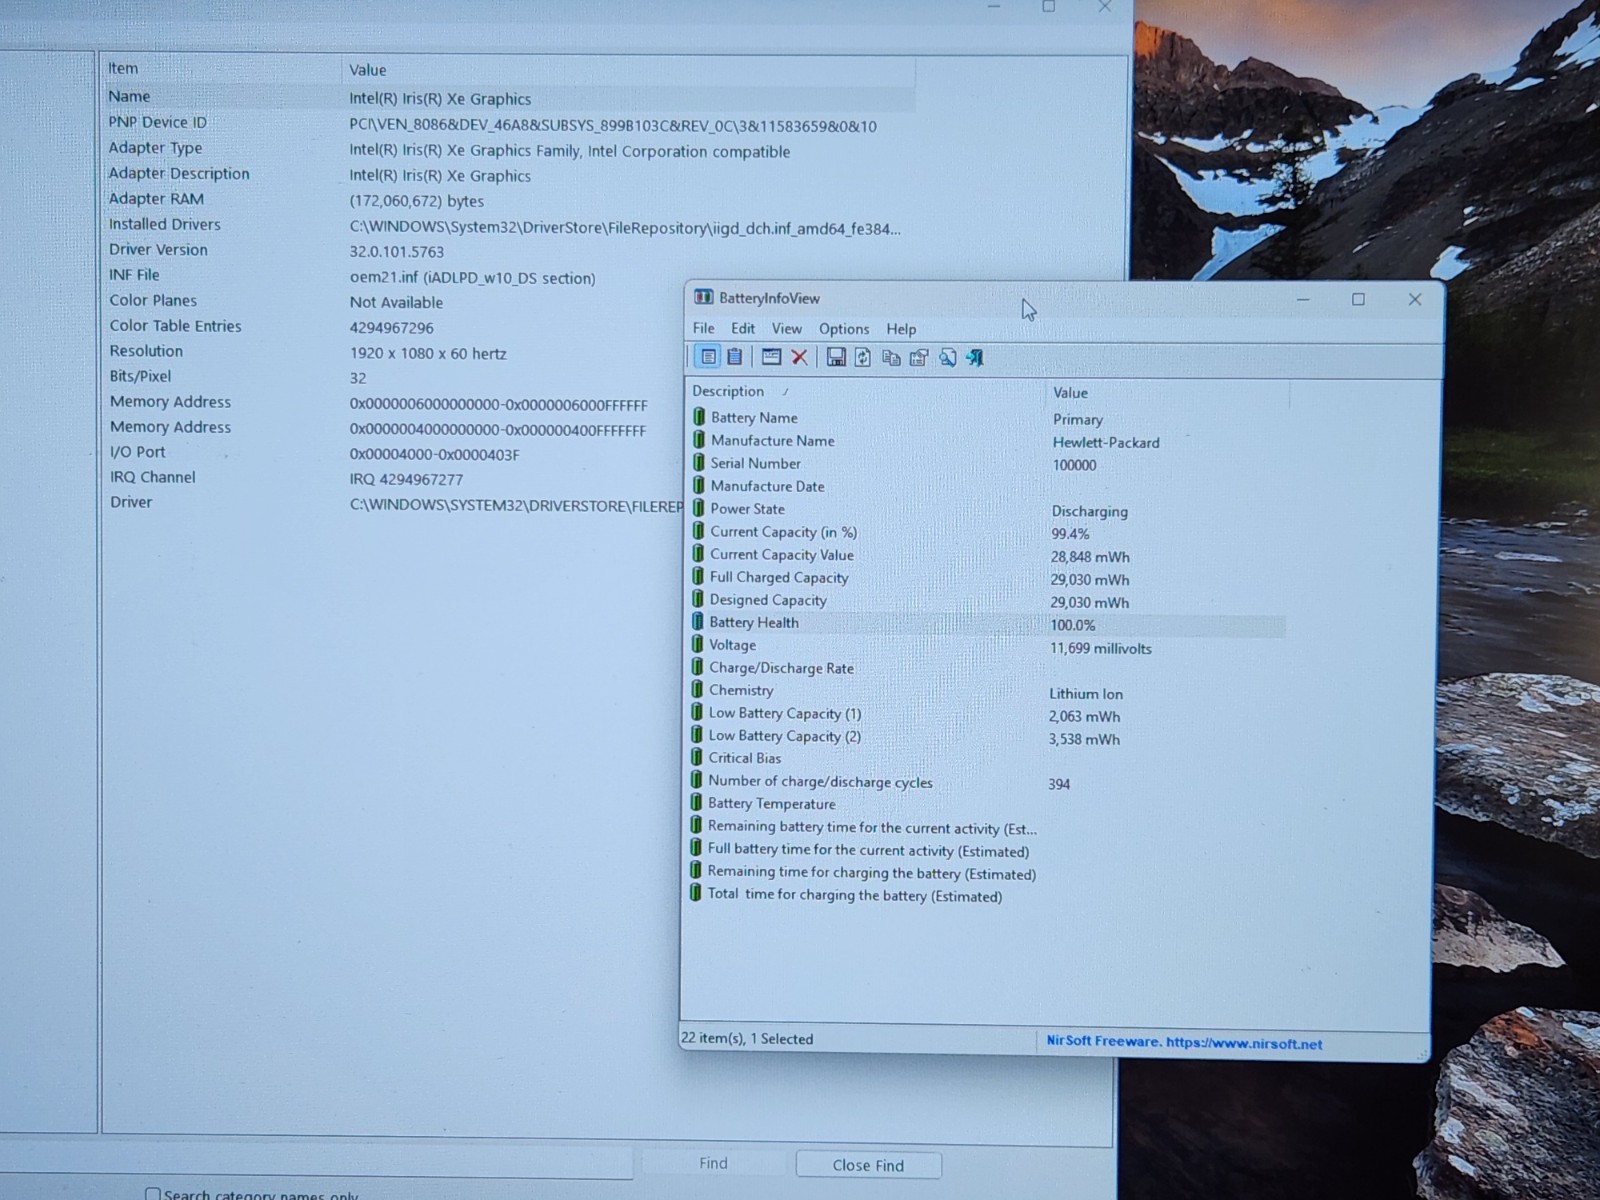The height and width of the screenshot is (1200, 1600).
Task: Open the Edit menu in BatteryInfoView
Action: pos(743,328)
